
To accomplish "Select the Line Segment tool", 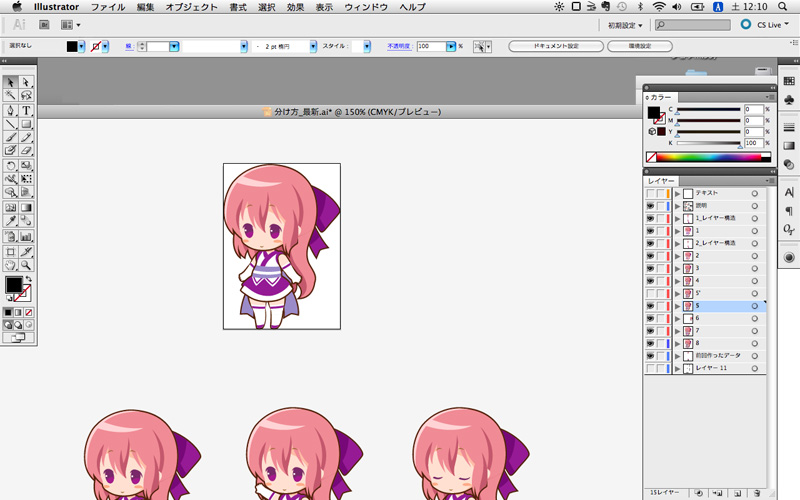I will pyautogui.click(x=10, y=124).
